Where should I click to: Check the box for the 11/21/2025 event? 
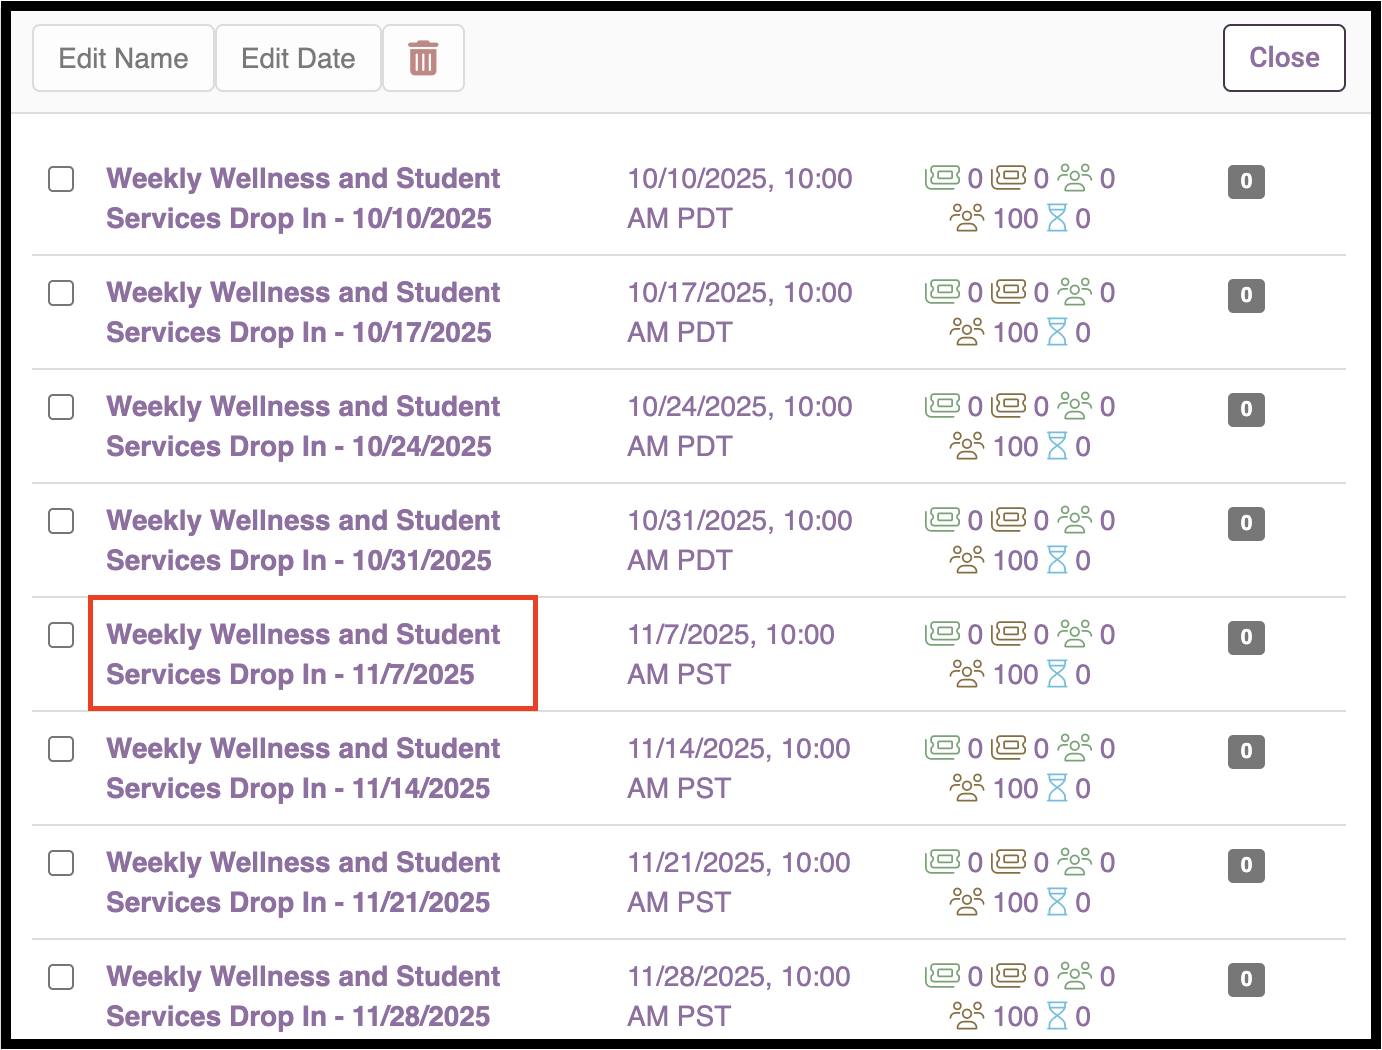point(61,863)
